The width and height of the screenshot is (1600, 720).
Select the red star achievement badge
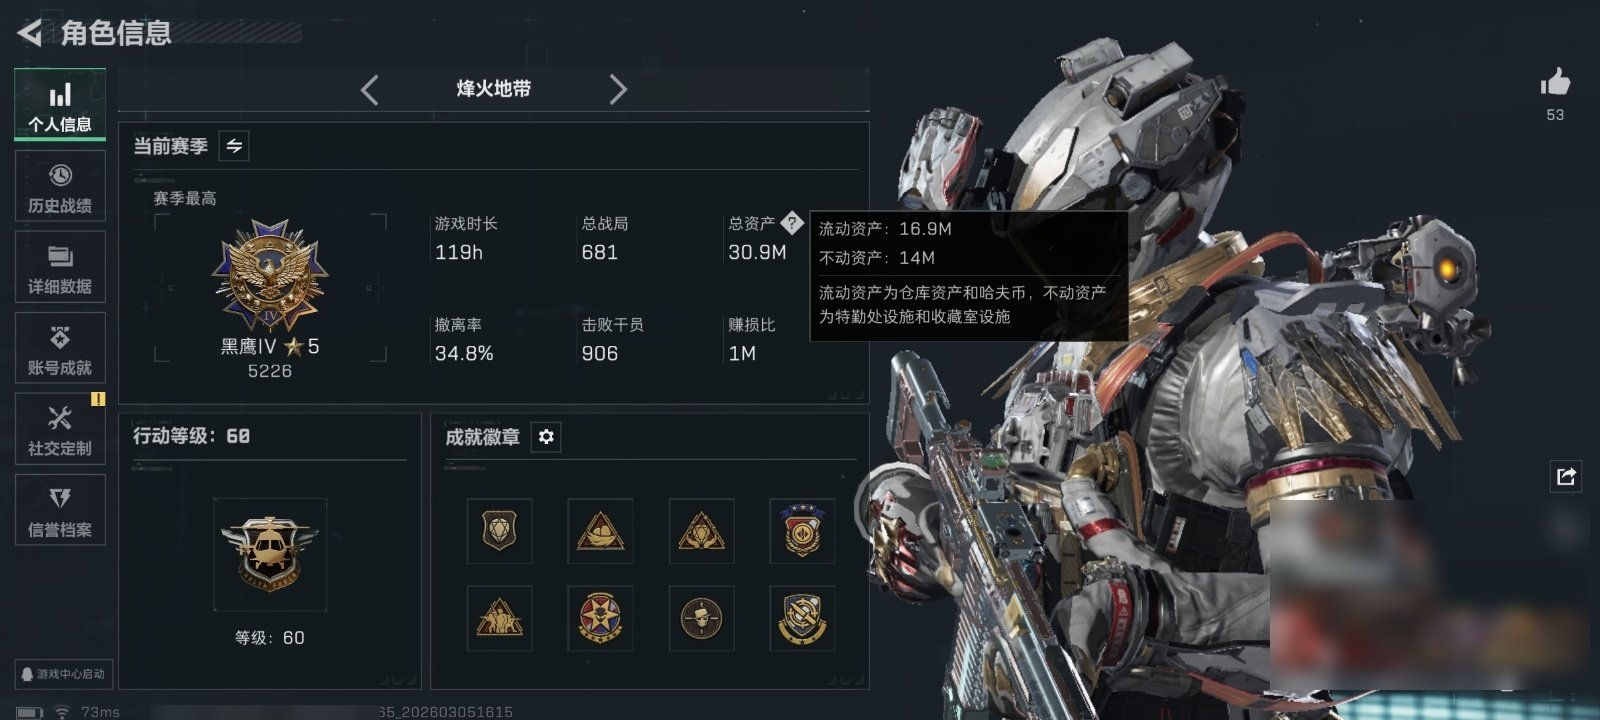click(600, 617)
